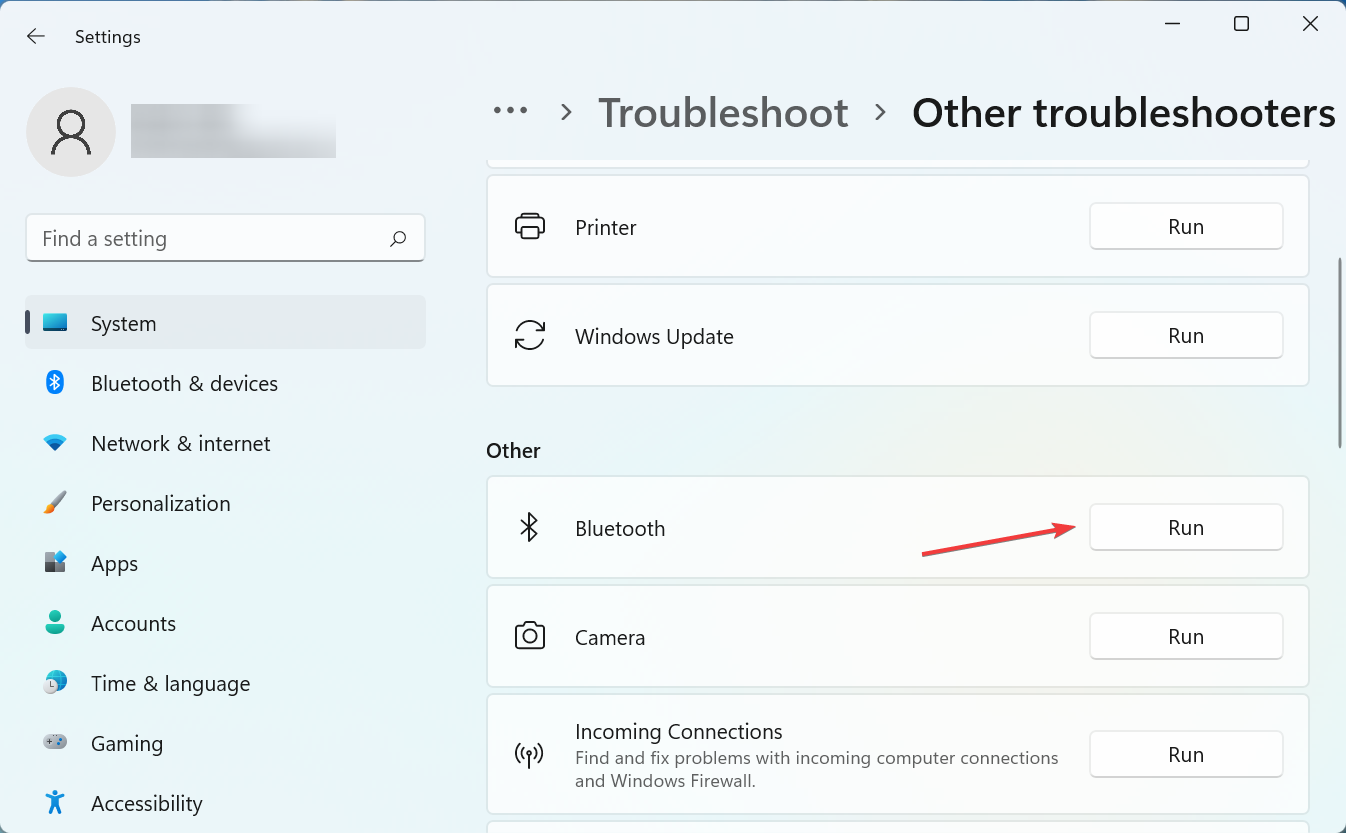
Task: Click the Incoming Connections antenna icon
Action: (x=530, y=755)
